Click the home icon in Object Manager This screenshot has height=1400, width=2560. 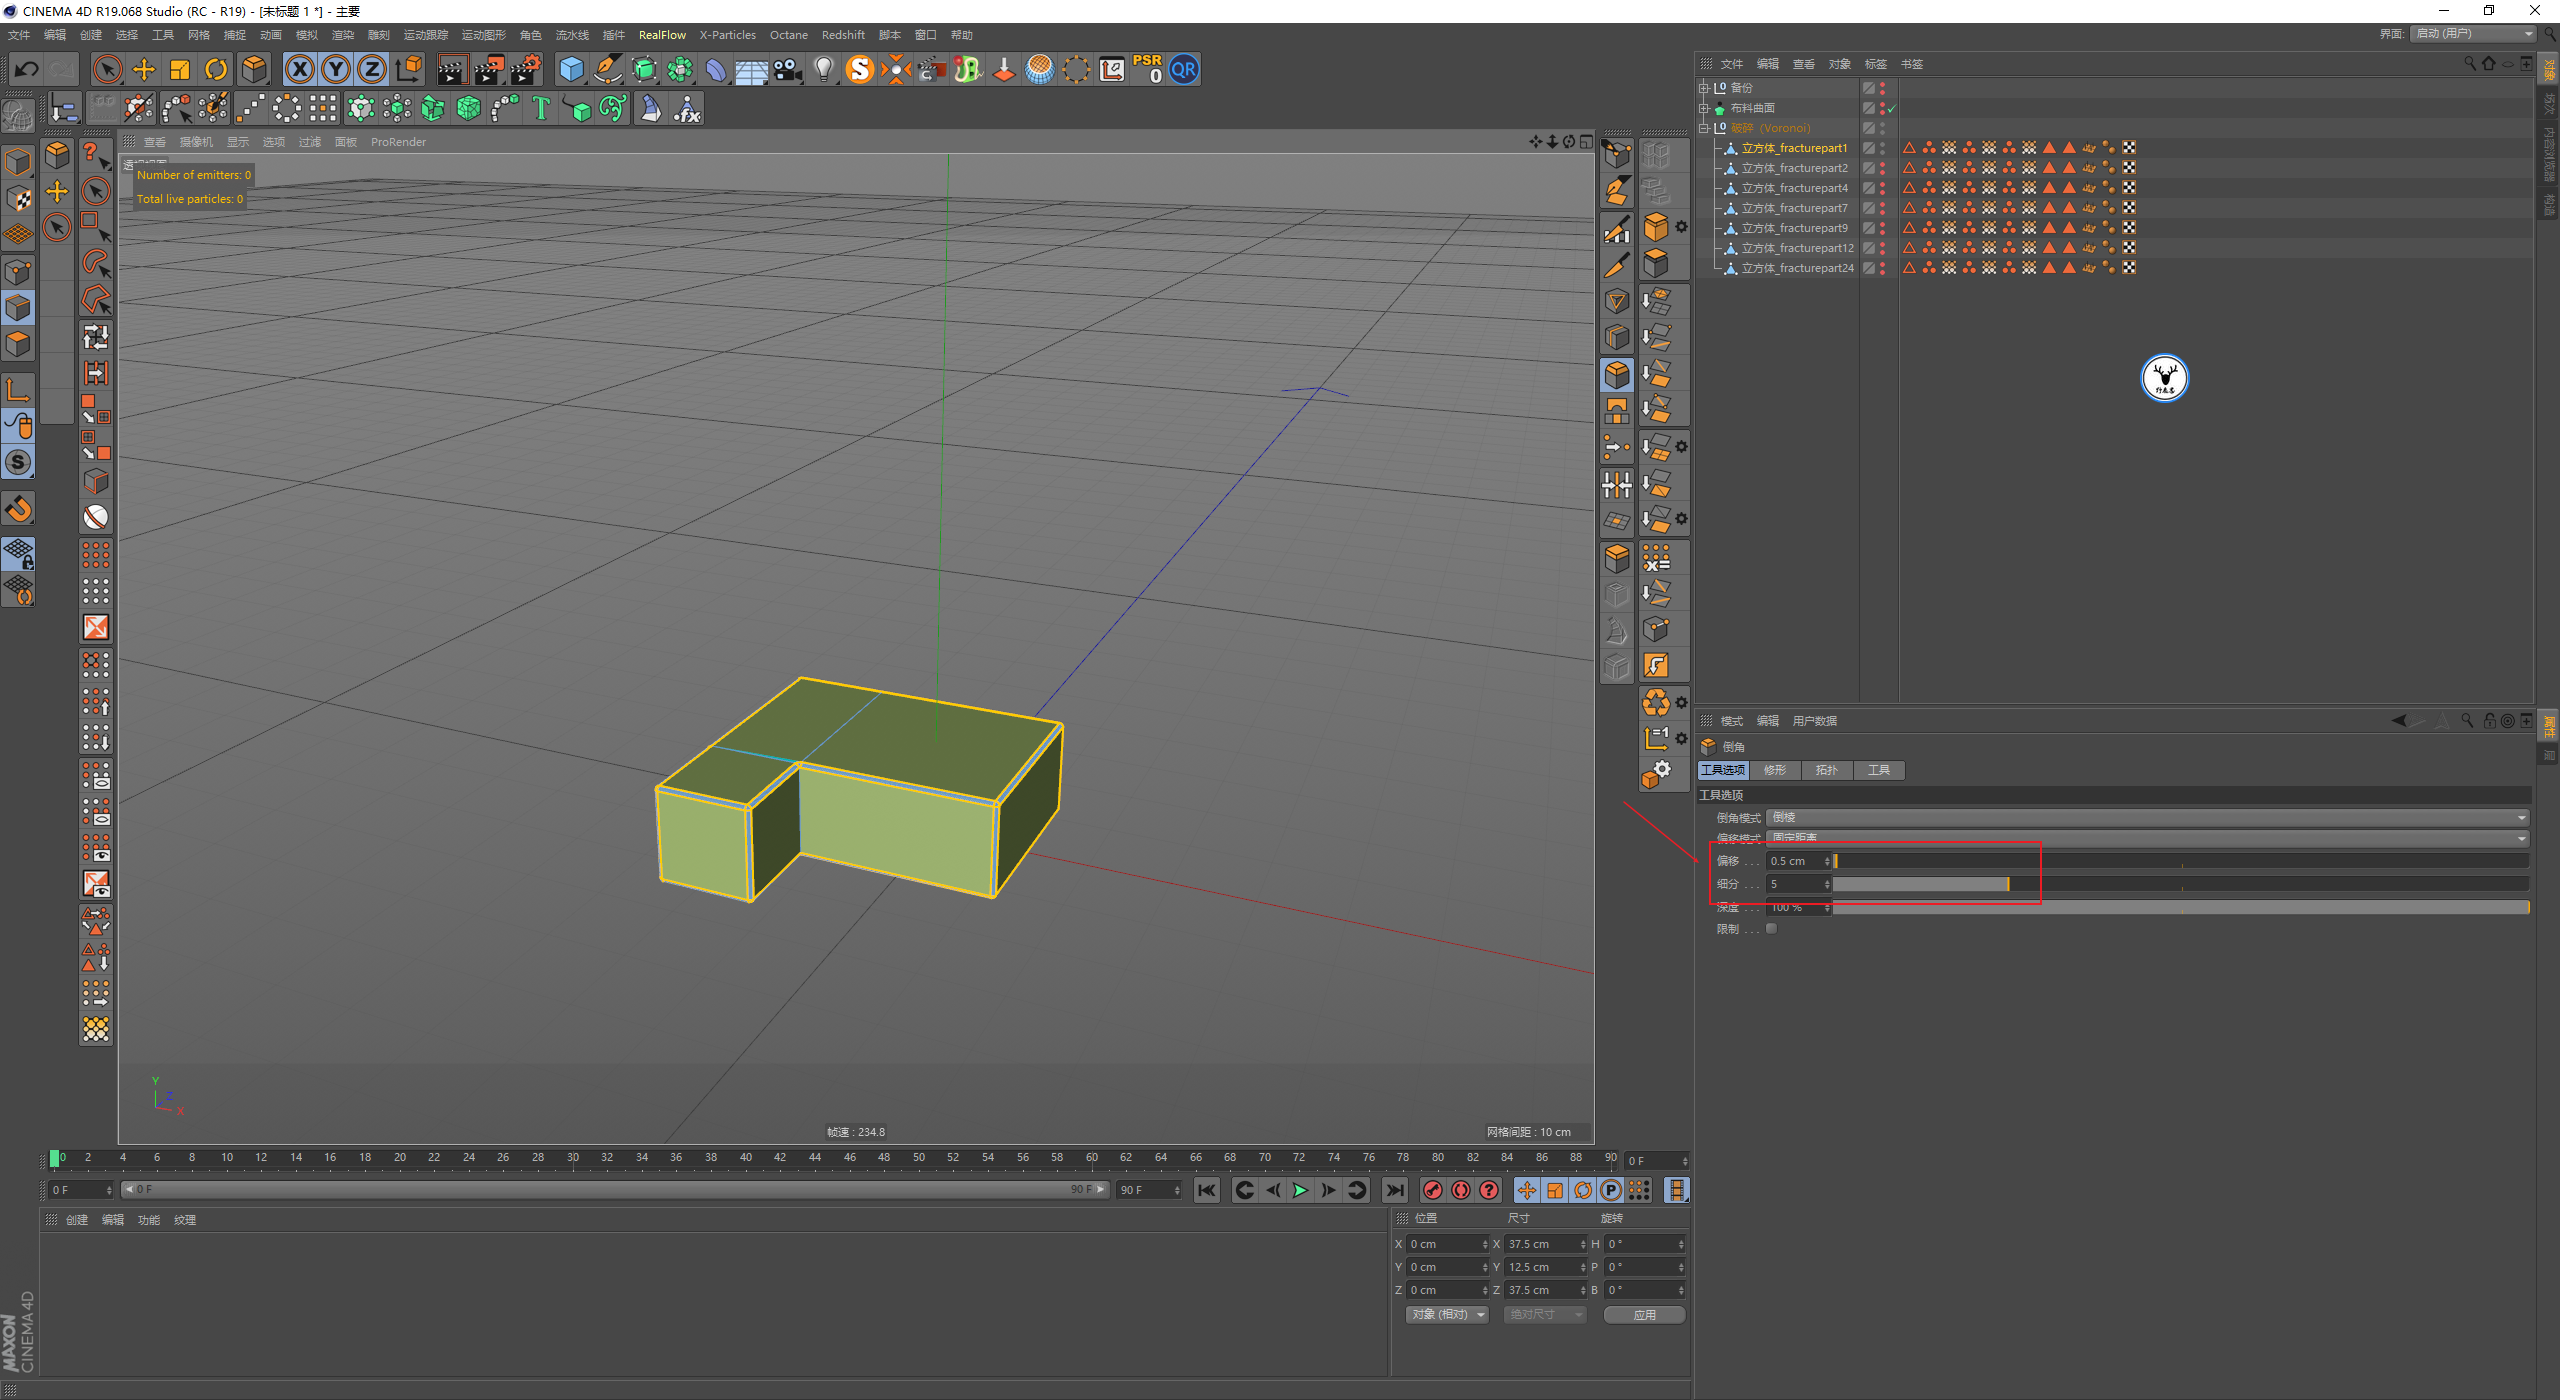pos(2489,64)
